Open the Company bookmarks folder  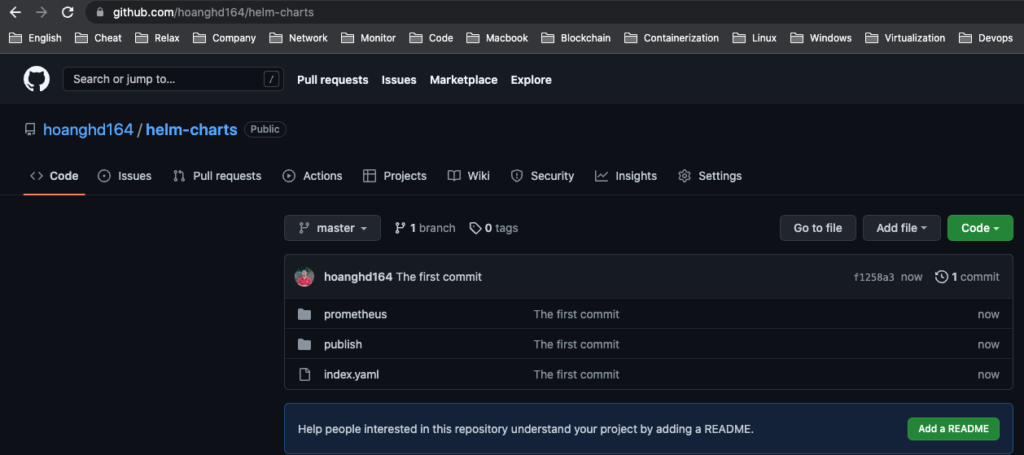click(x=224, y=38)
